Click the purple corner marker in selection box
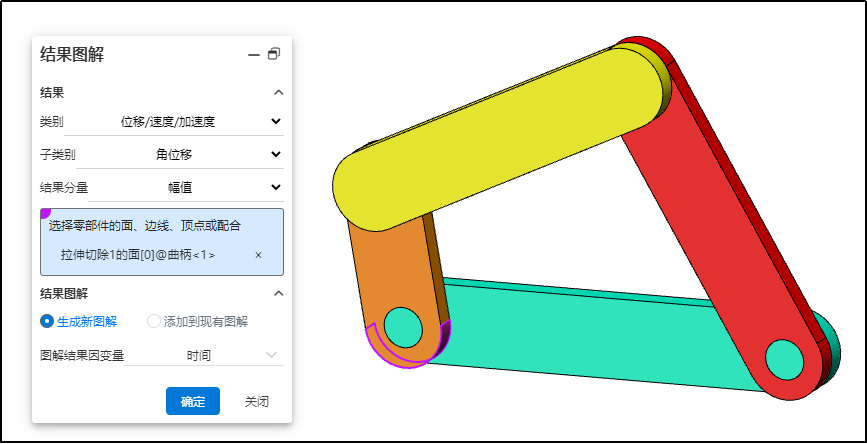Image resolution: width=867 pixels, height=444 pixels. [45, 213]
